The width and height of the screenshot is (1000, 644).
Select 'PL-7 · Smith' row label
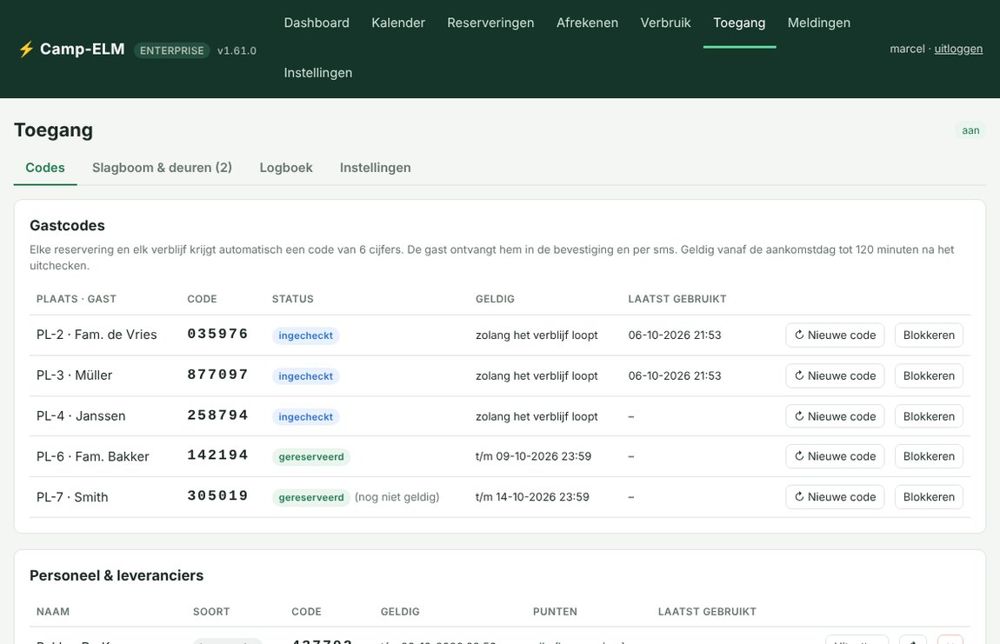coord(72,497)
